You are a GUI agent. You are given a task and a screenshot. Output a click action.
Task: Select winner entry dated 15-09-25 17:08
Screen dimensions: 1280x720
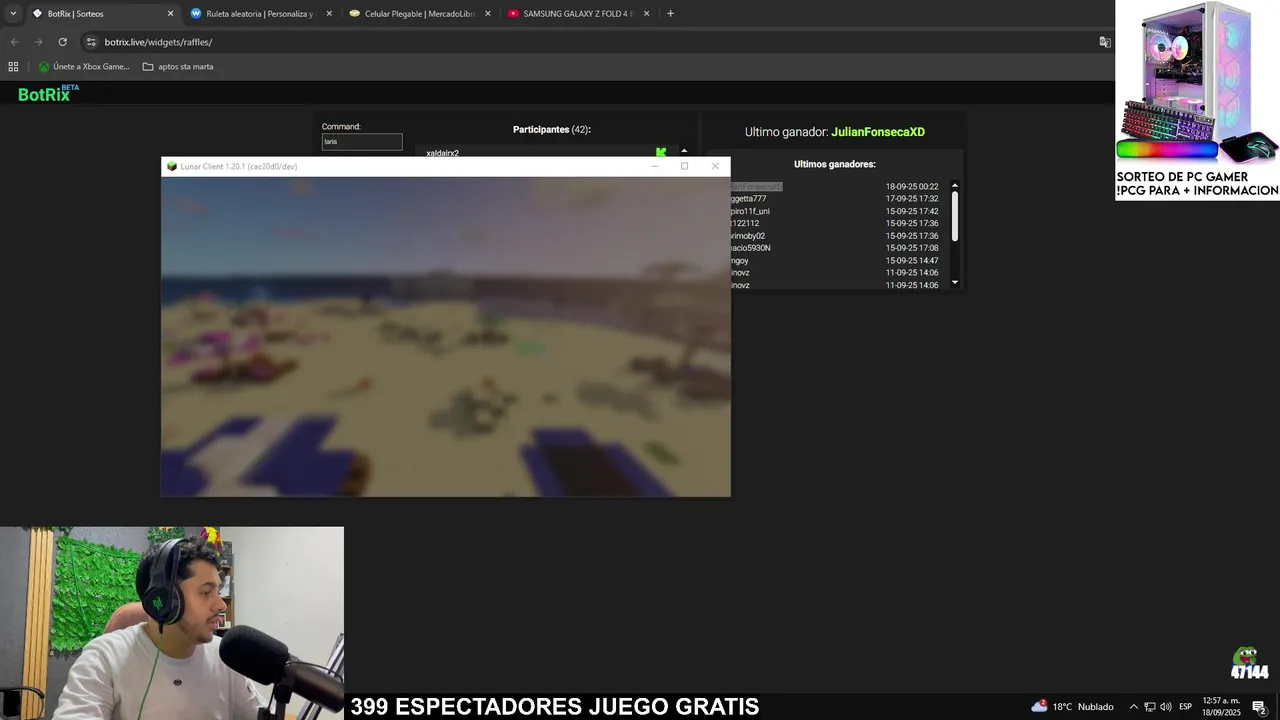[x=835, y=248]
